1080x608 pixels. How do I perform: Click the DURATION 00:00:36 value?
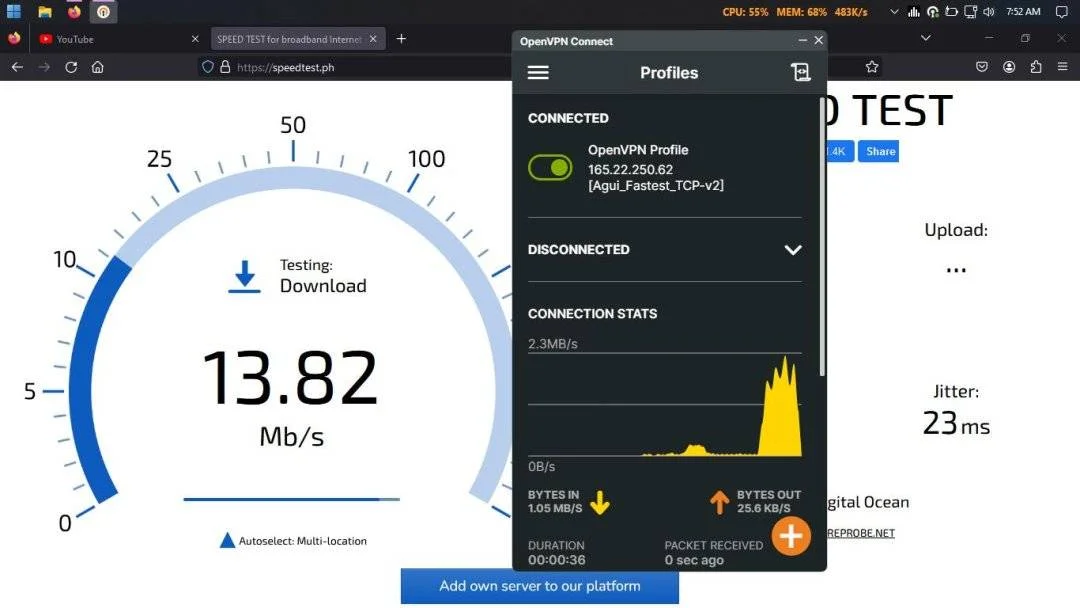(x=557, y=560)
